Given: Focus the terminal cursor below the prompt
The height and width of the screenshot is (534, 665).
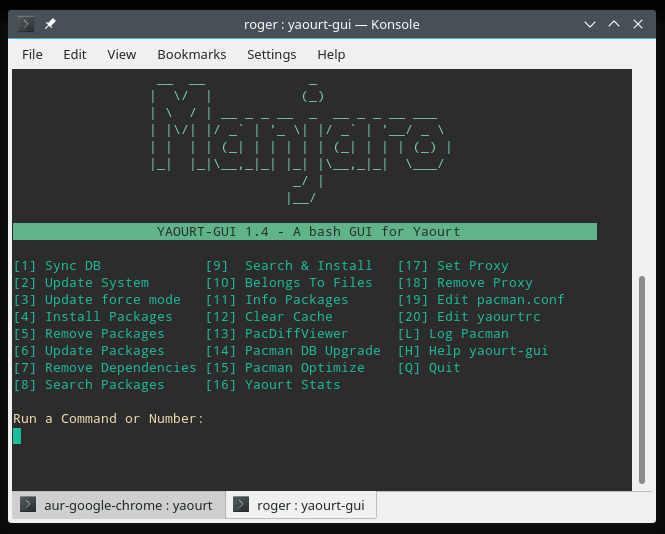Looking at the screenshot, I should tap(17, 436).
